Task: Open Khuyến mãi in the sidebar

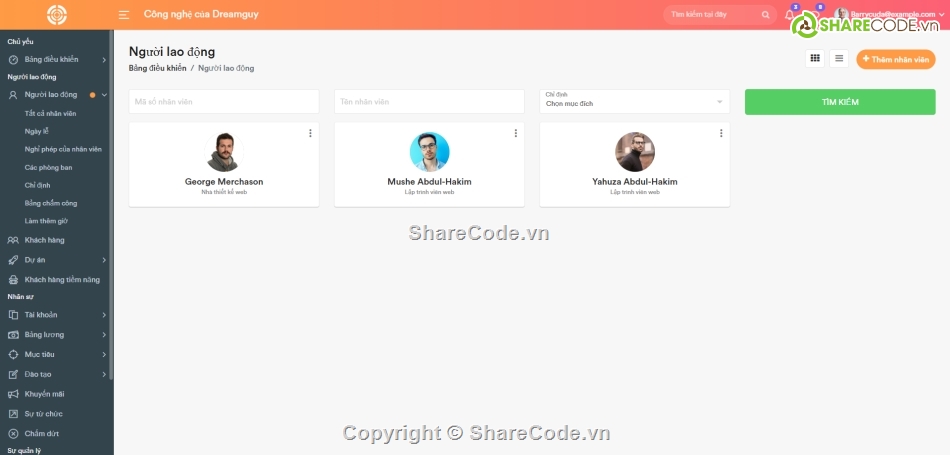Action: 44,394
